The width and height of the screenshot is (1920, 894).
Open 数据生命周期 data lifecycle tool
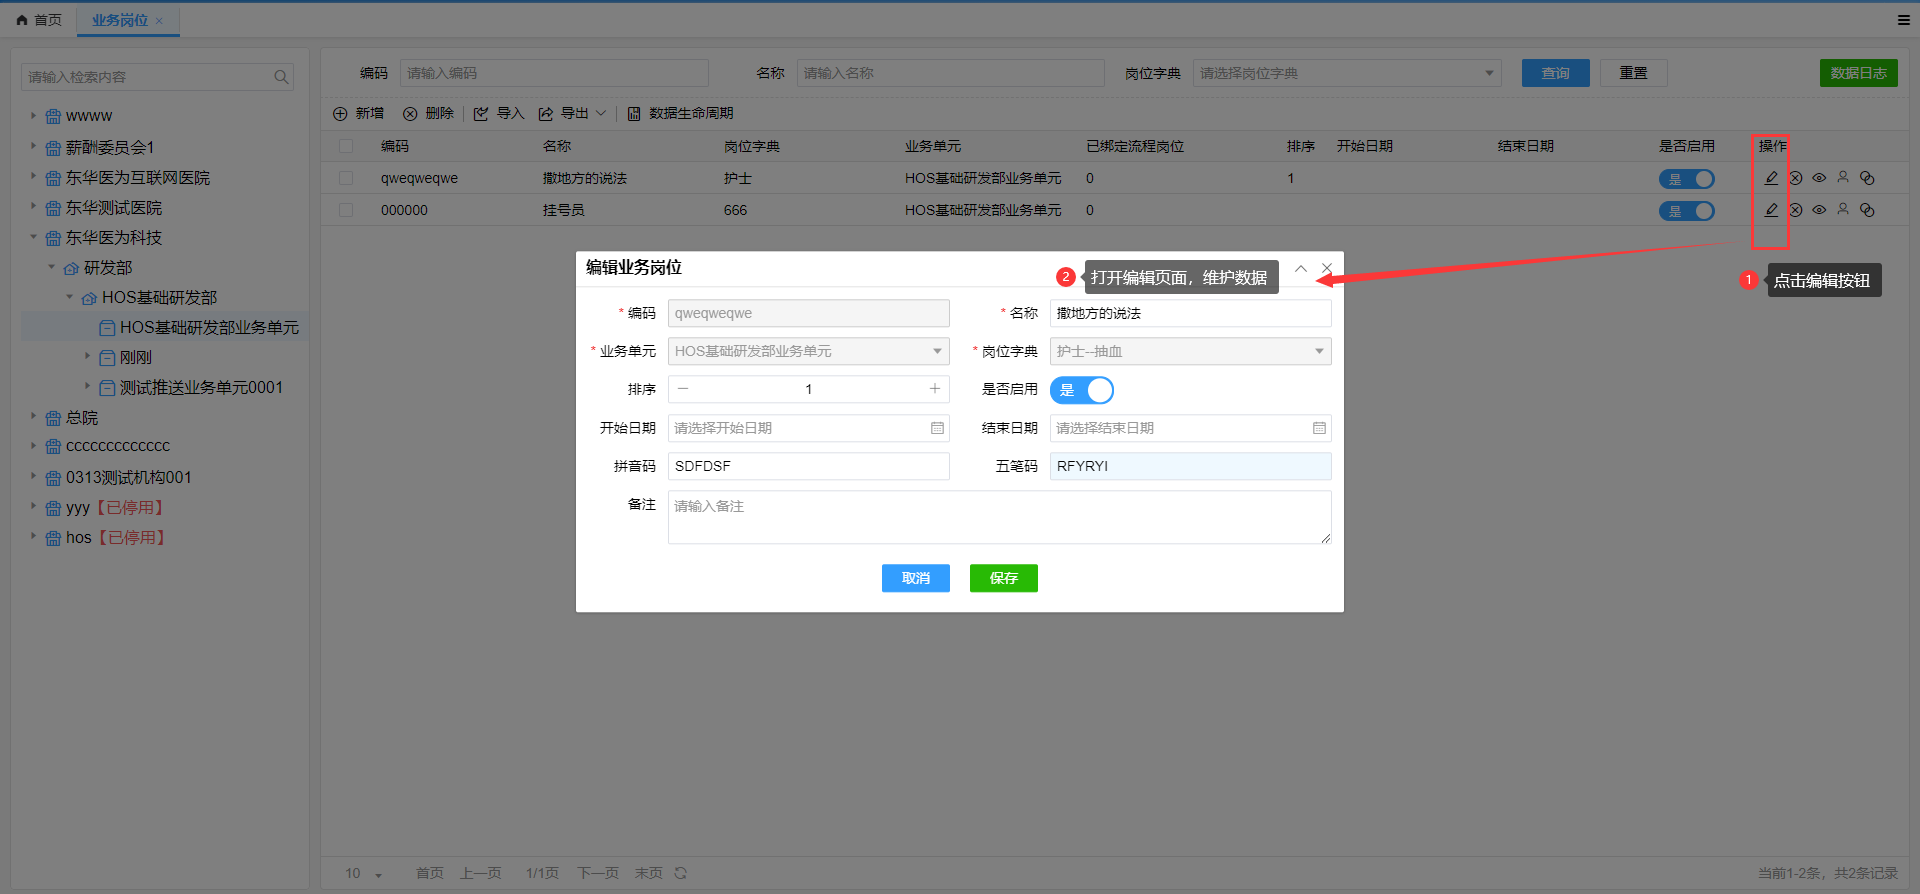680,114
